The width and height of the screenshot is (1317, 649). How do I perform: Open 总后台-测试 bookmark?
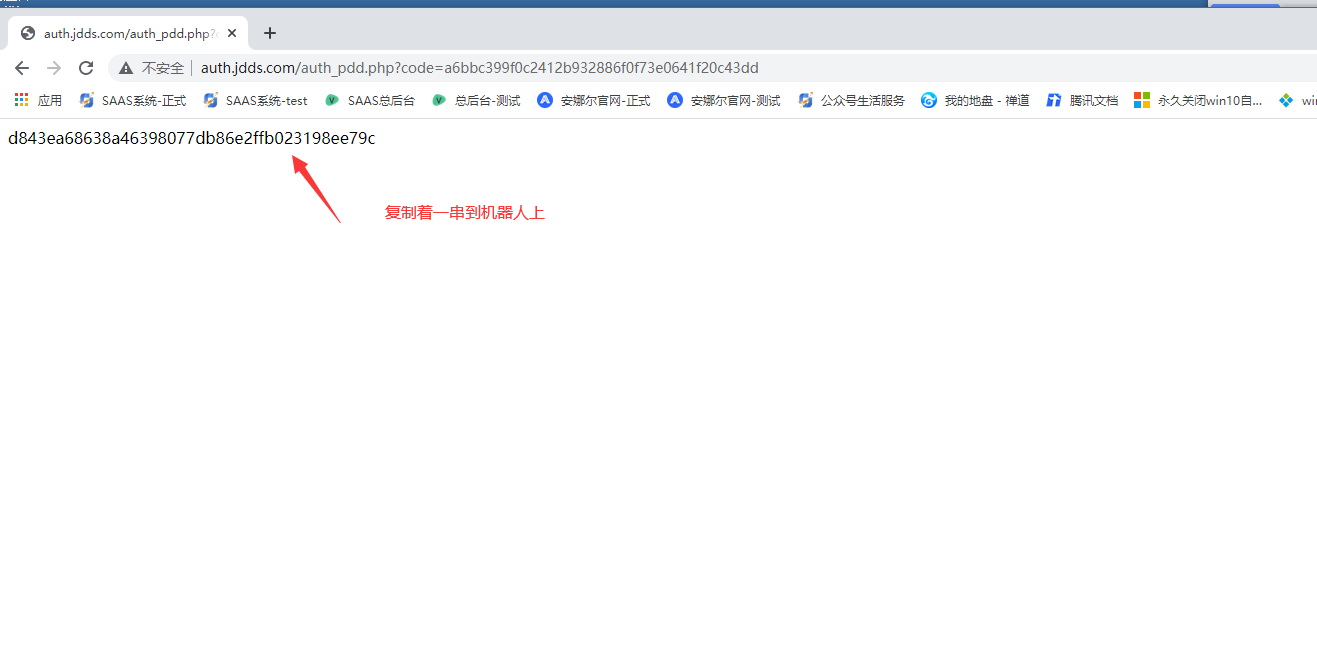pos(477,100)
